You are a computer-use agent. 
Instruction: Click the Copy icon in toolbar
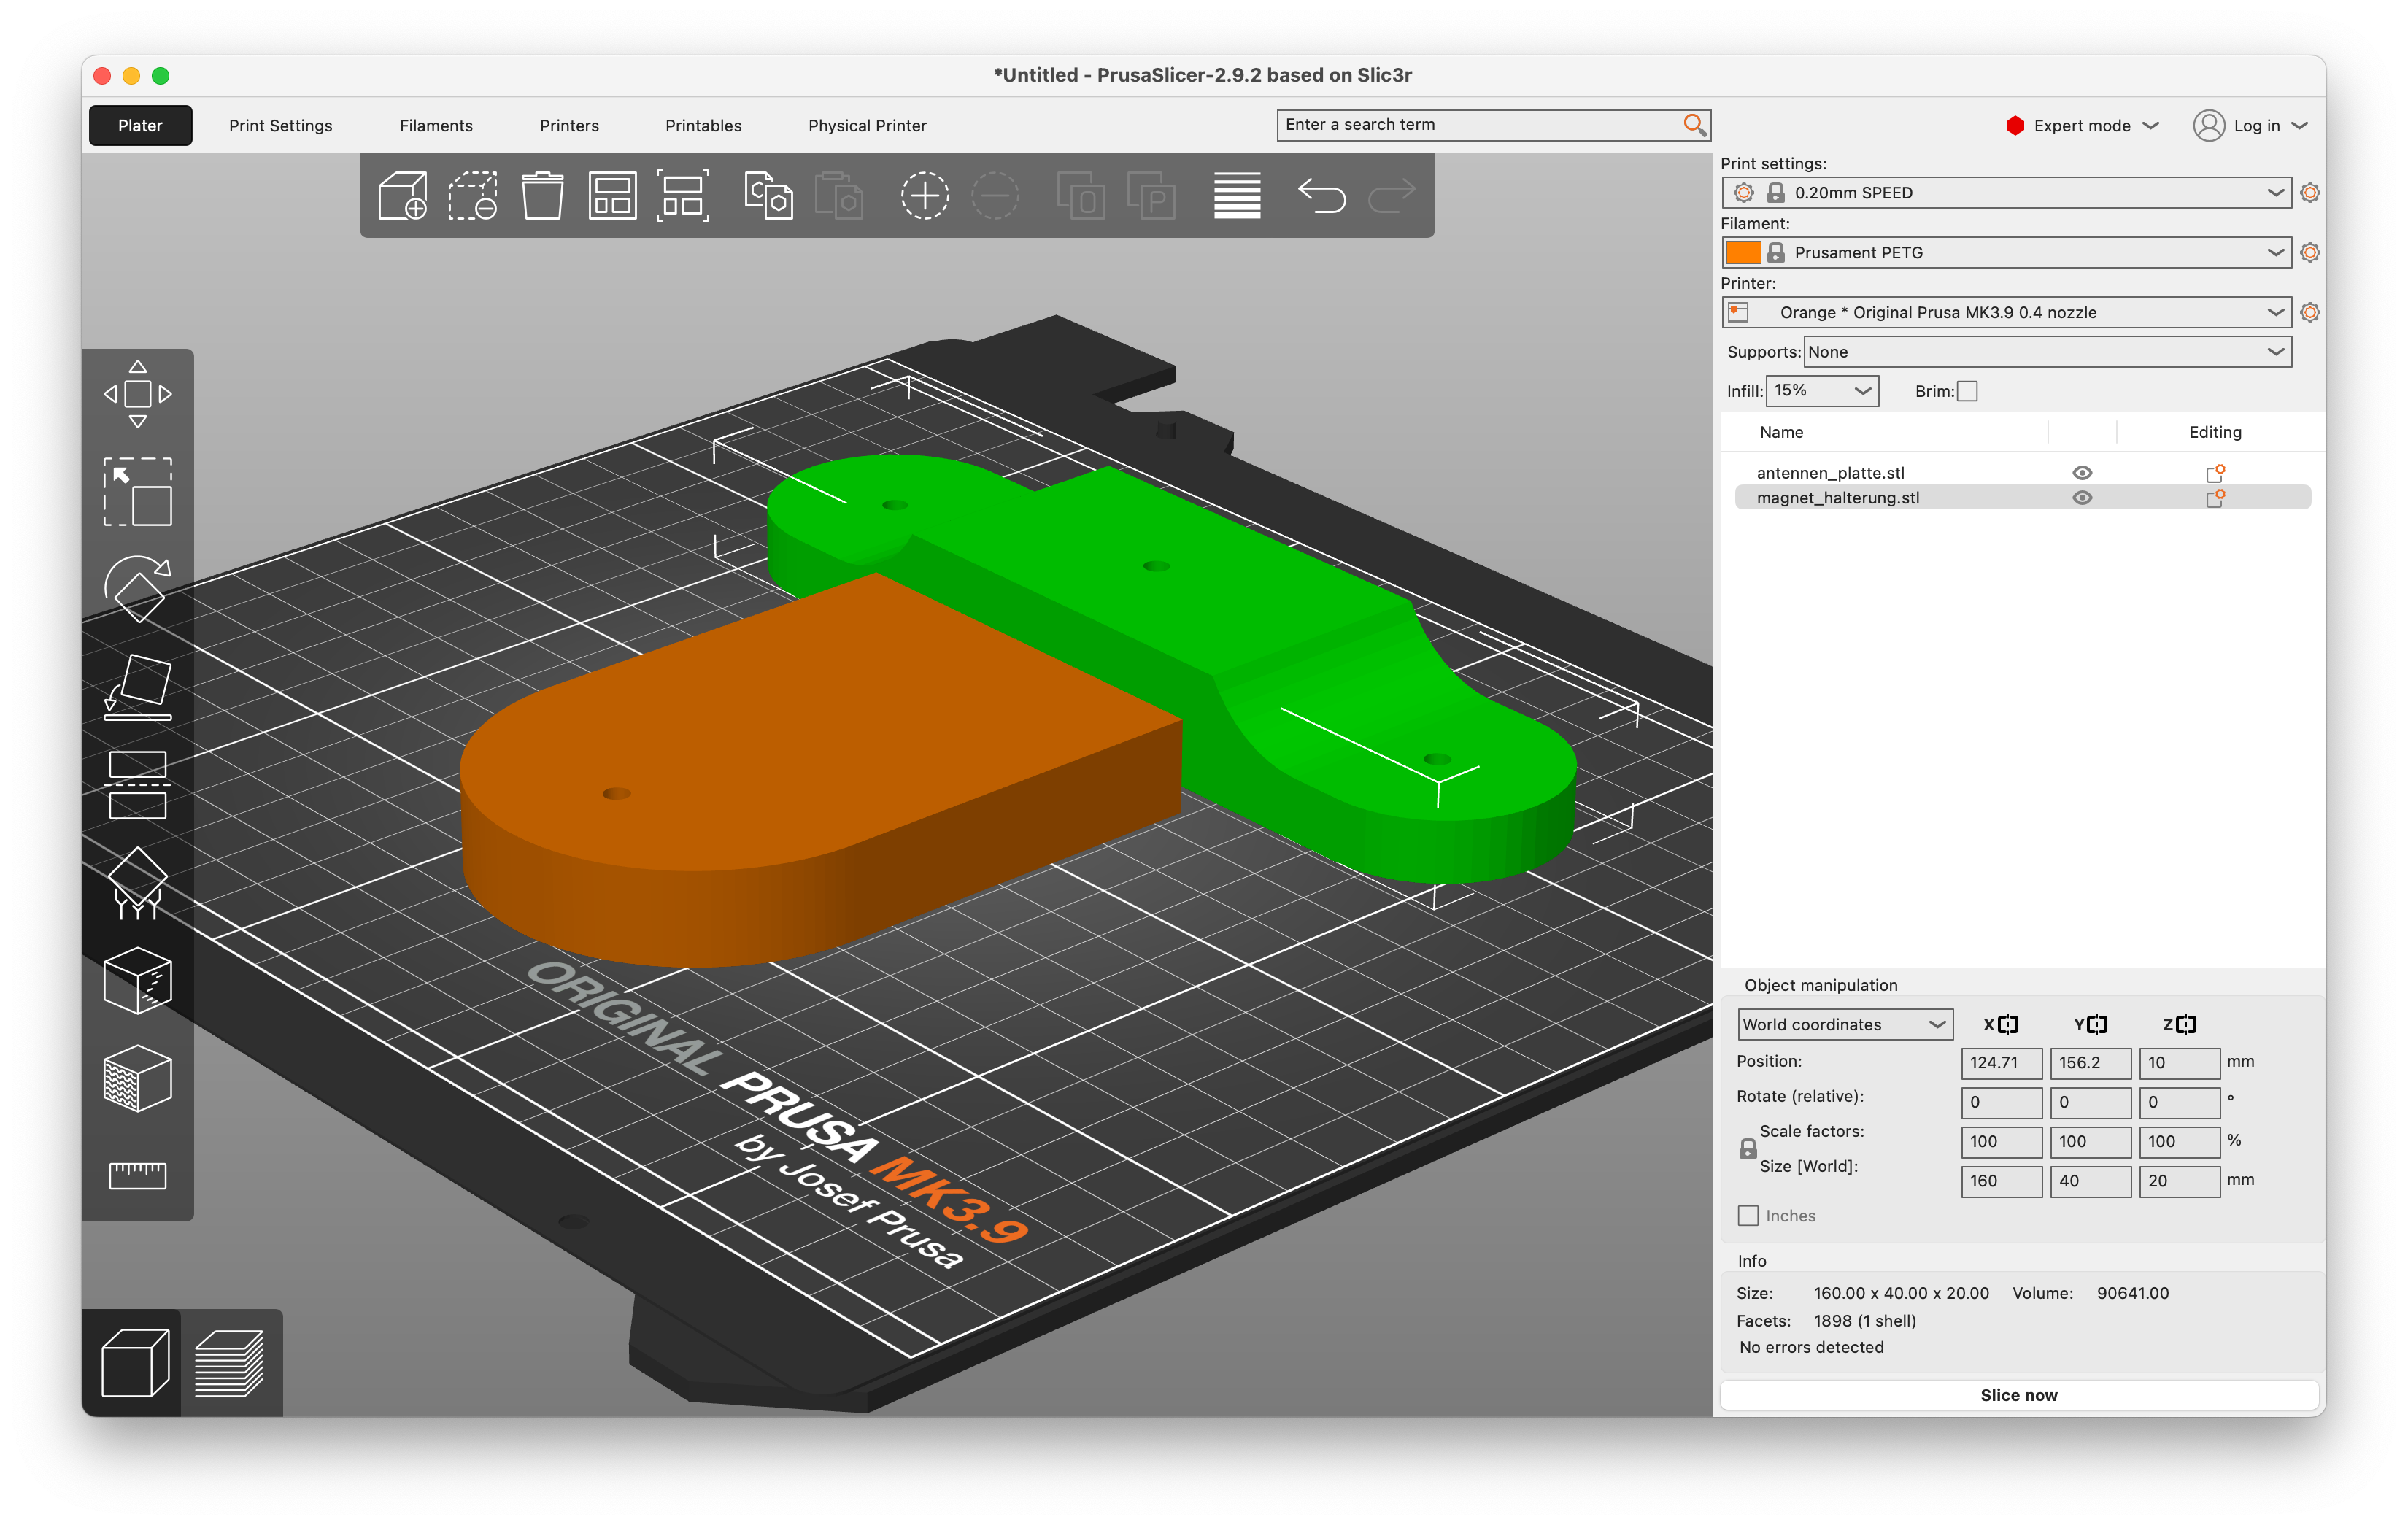(x=768, y=195)
